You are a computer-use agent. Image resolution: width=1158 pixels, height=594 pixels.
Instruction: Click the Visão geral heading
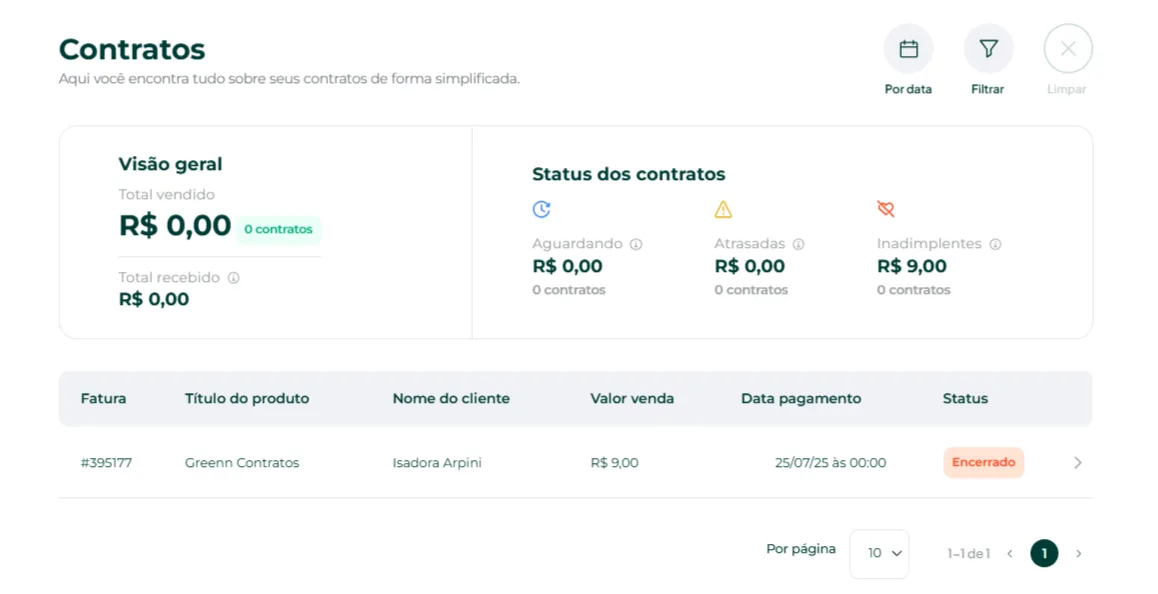pyautogui.click(x=171, y=164)
